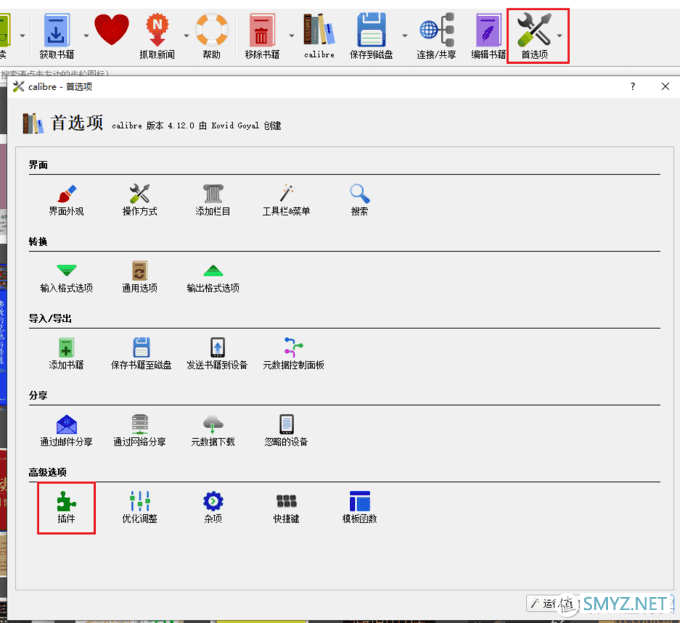
Task: Open 保存书籍至磁盘 settings
Action: (141, 354)
